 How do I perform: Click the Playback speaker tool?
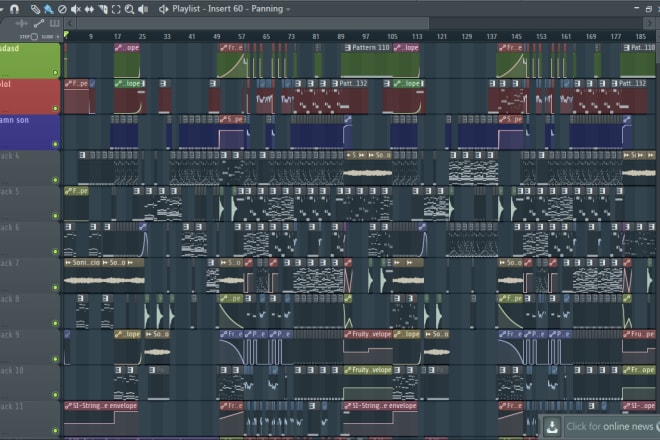tap(141, 9)
